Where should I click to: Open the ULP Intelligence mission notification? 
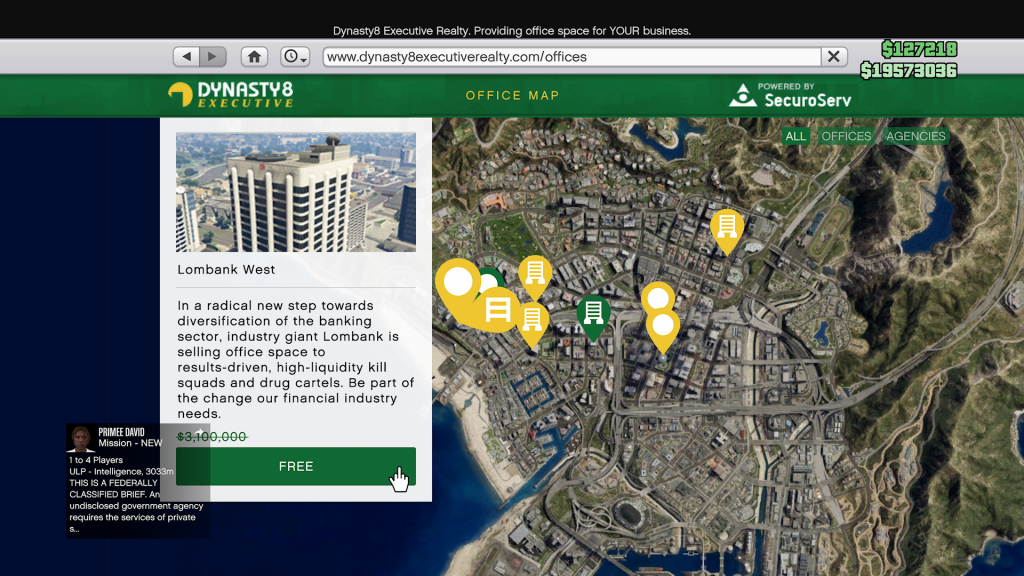(x=137, y=480)
